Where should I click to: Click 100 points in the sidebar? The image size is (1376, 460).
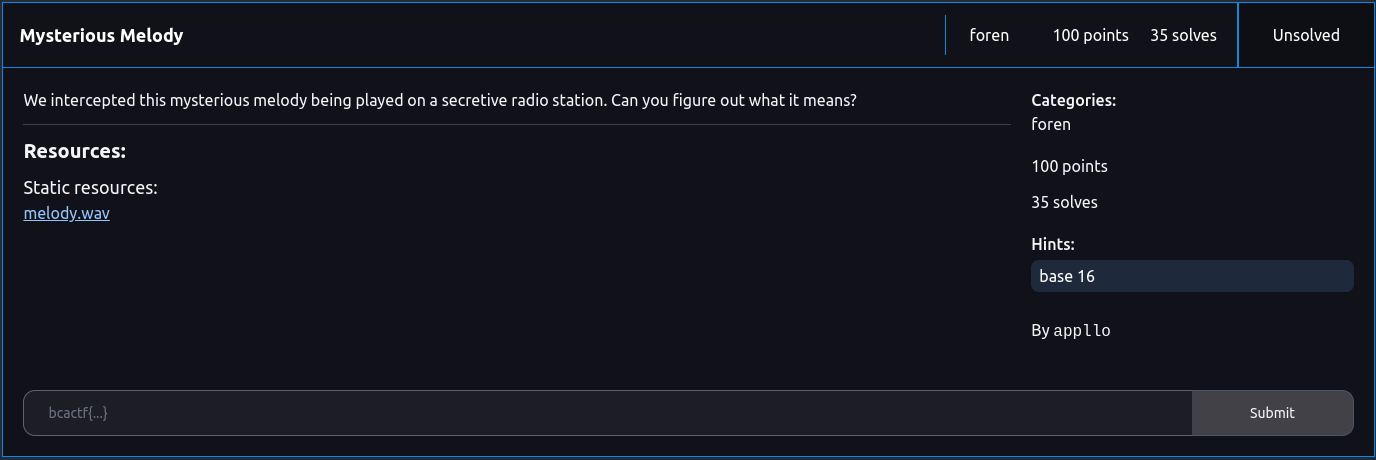1069,166
